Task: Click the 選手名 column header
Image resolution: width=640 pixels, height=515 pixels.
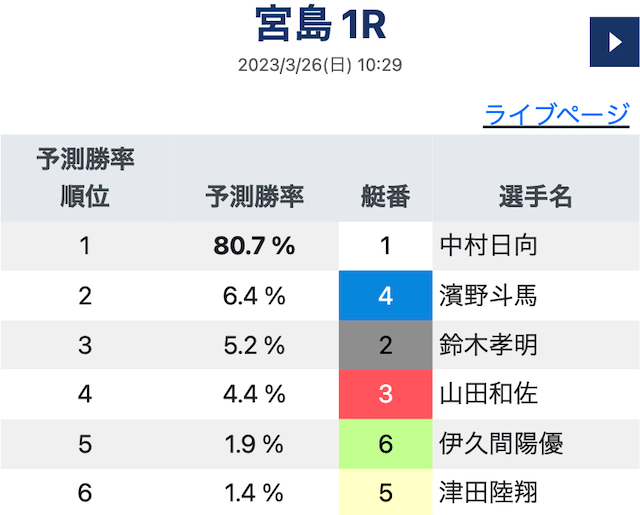Action: pyautogui.click(x=535, y=196)
